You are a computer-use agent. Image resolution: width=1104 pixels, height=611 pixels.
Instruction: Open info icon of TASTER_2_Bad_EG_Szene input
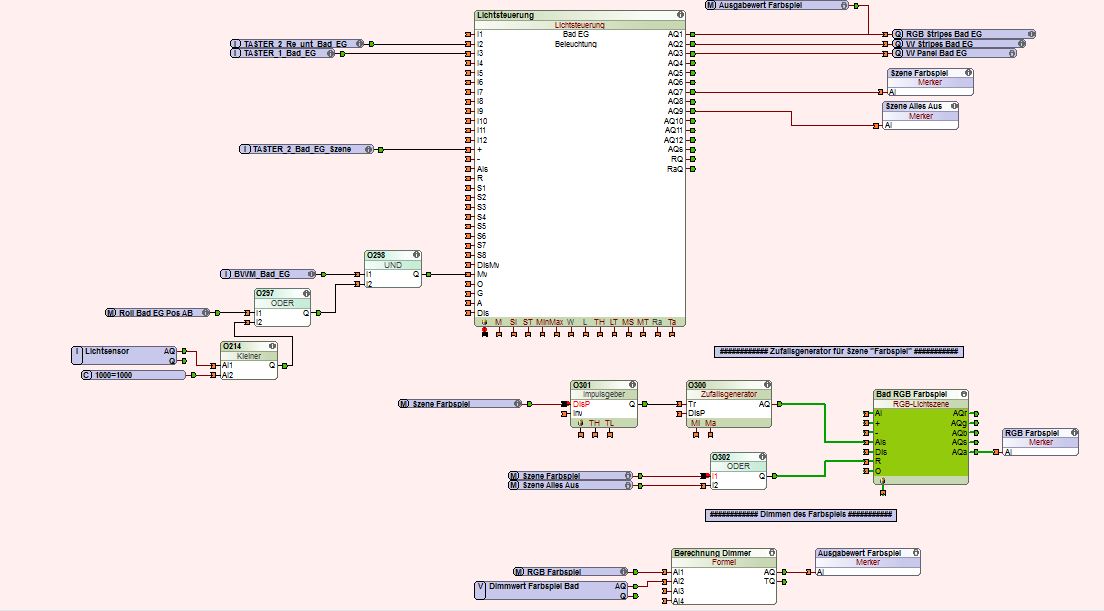click(368, 149)
